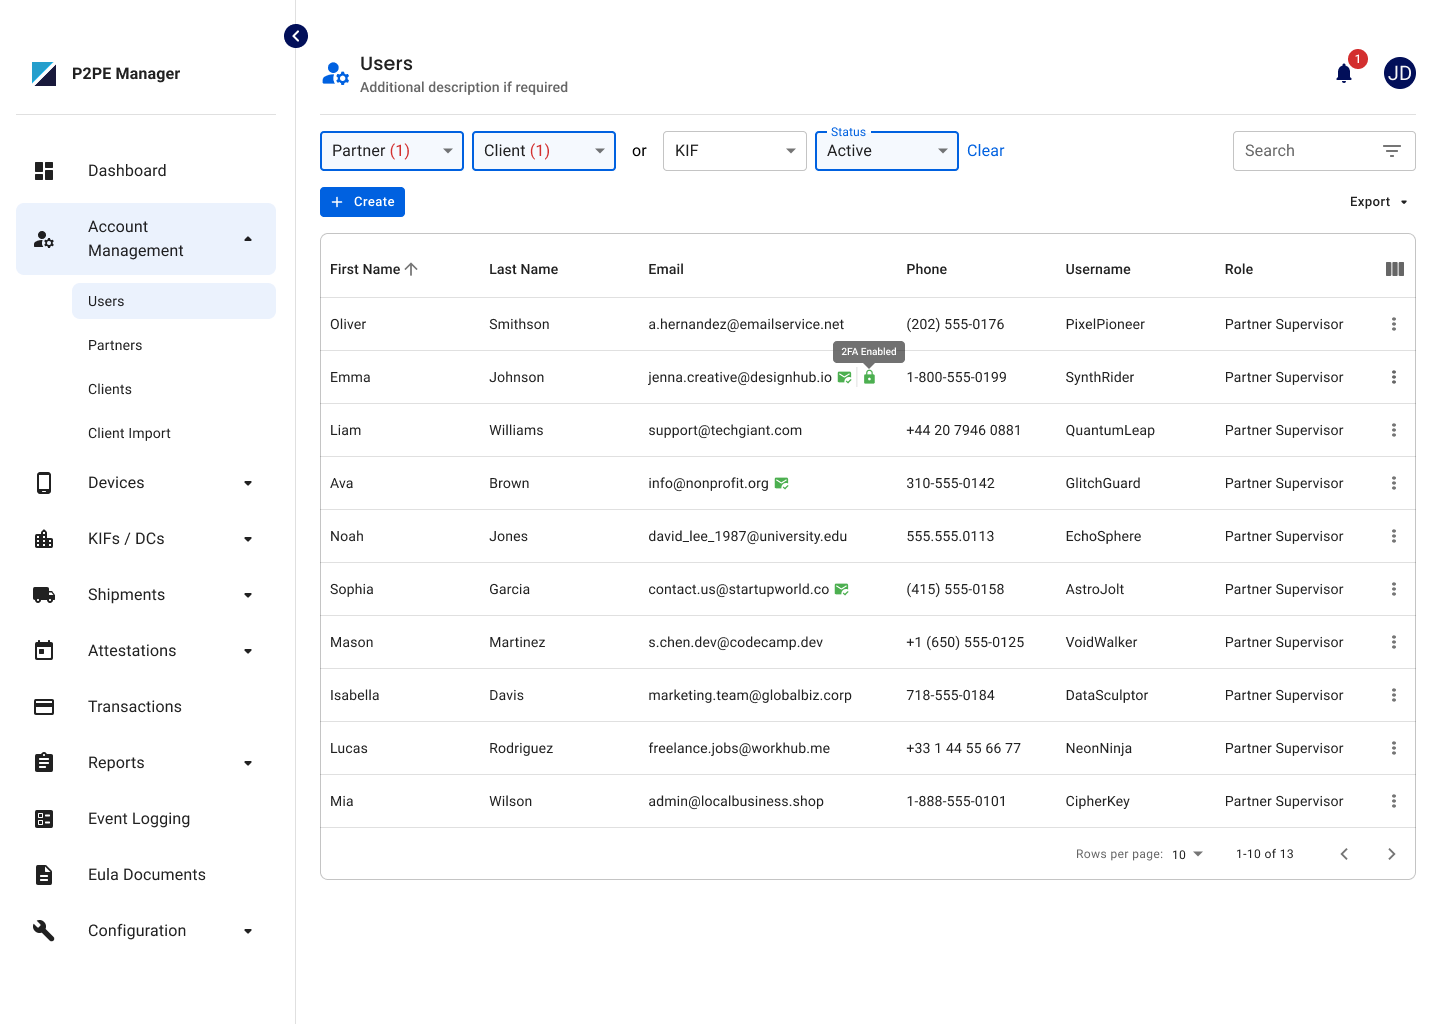Viewport: 1440px width, 1024px height.
Task: Open row actions menu for Ava Brown
Action: [1394, 483]
